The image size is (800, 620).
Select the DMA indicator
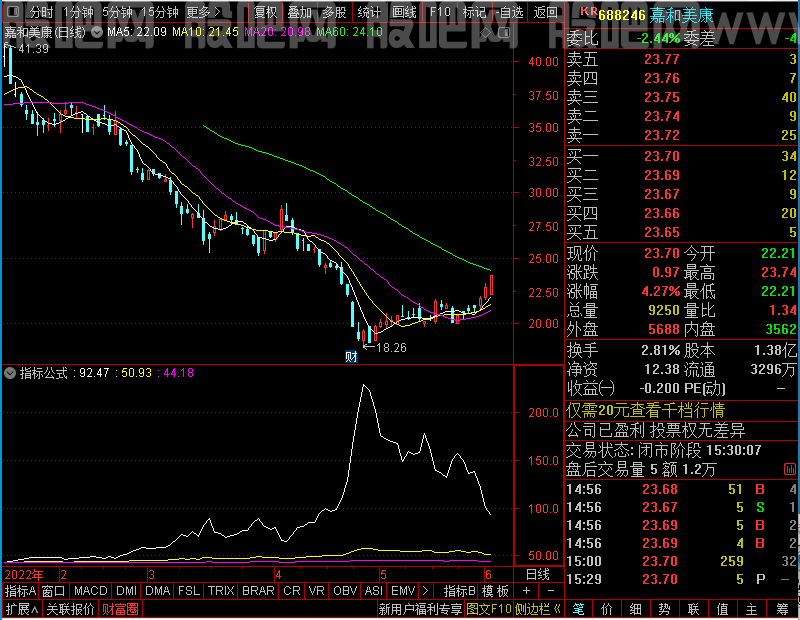(x=158, y=591)
